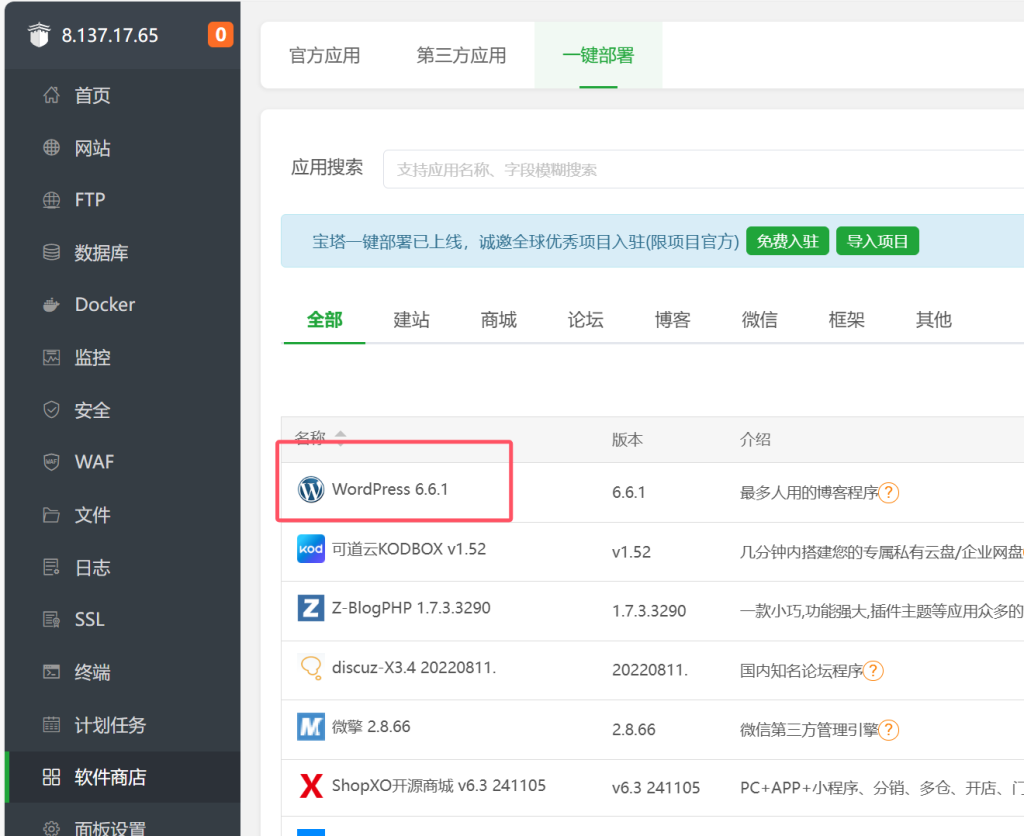The image size is (1024, 836).
Task: Click version cell v6.3 241105
Action: (x=656, y=788)
